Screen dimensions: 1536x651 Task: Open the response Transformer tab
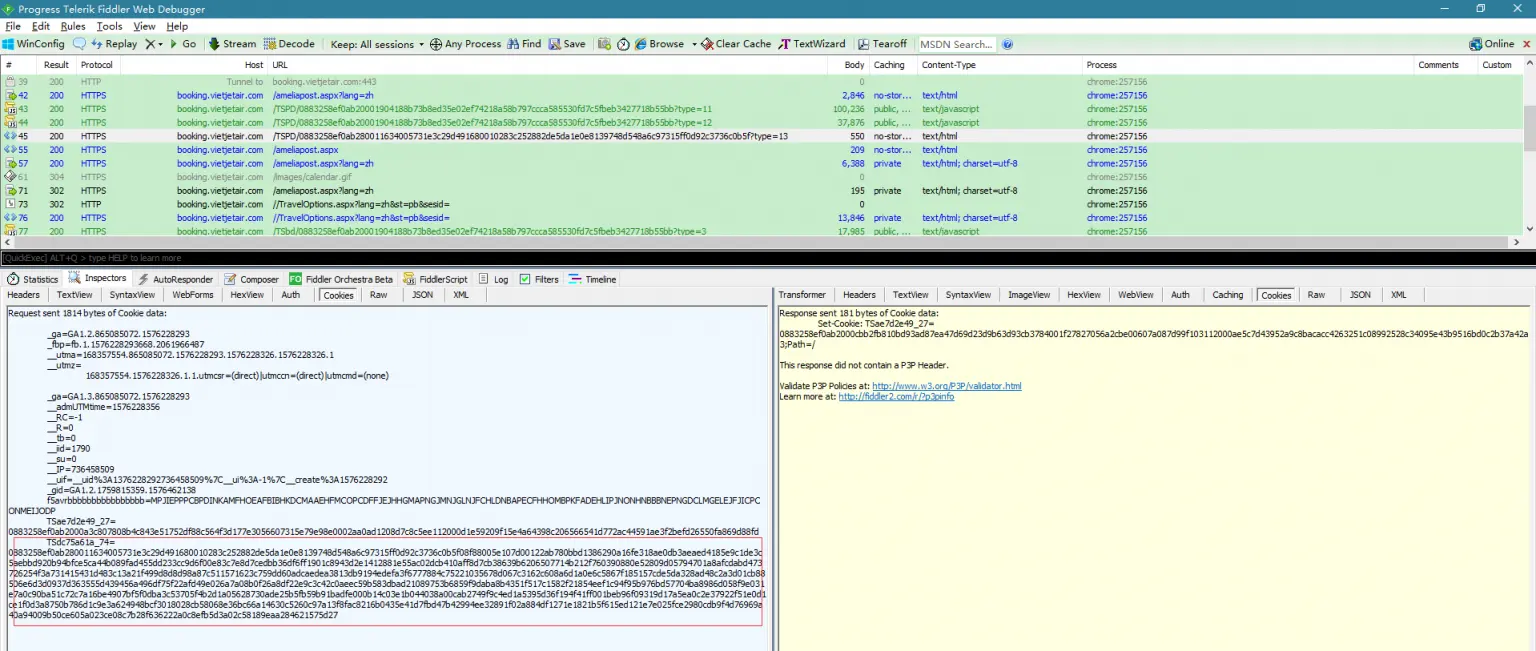802,295
